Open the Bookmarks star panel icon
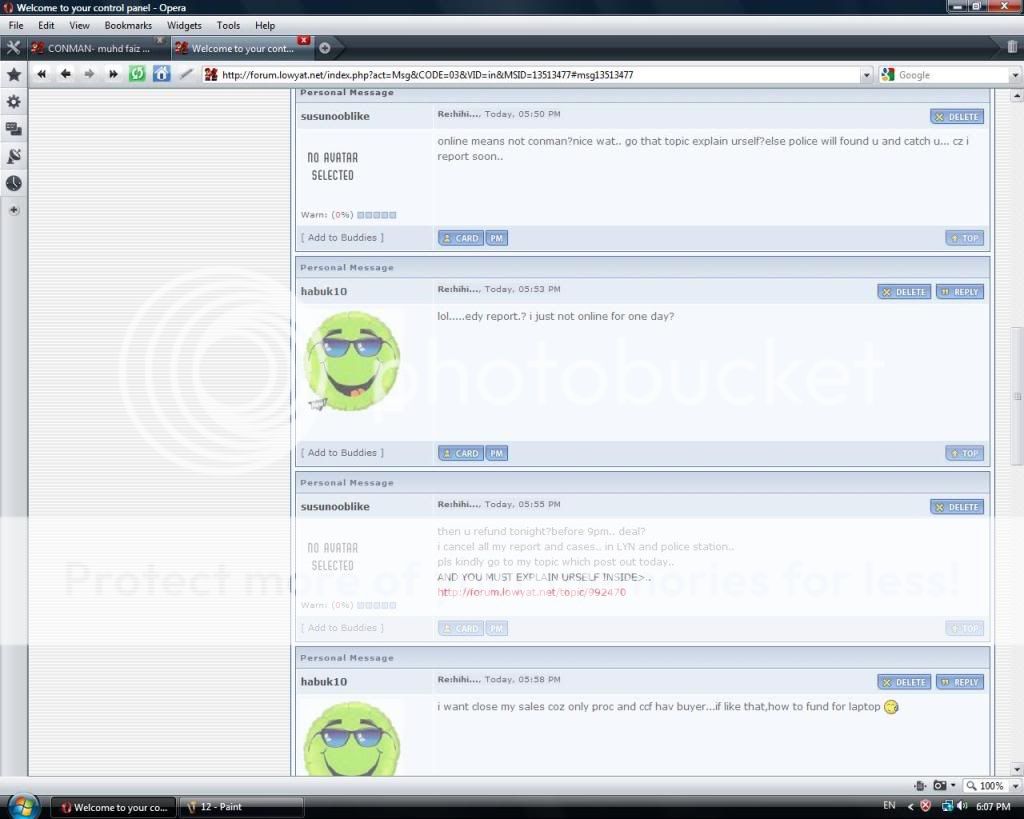Screen dimensions: 1024x819 [14, 75]
